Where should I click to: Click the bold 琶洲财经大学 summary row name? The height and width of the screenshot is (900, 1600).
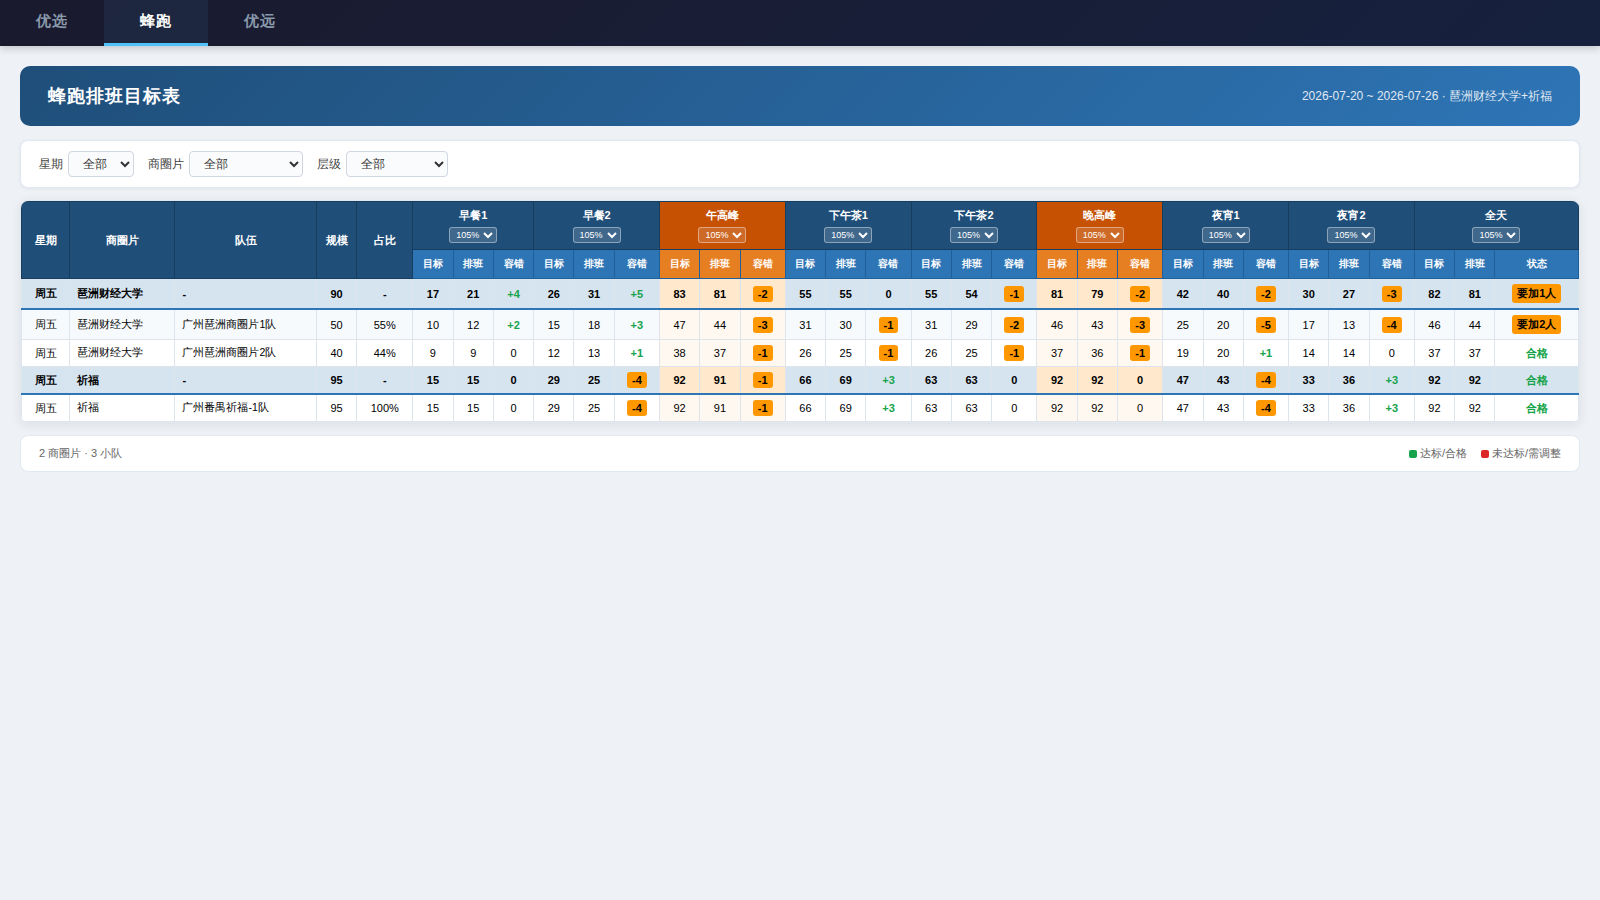(x=110, y=294)
